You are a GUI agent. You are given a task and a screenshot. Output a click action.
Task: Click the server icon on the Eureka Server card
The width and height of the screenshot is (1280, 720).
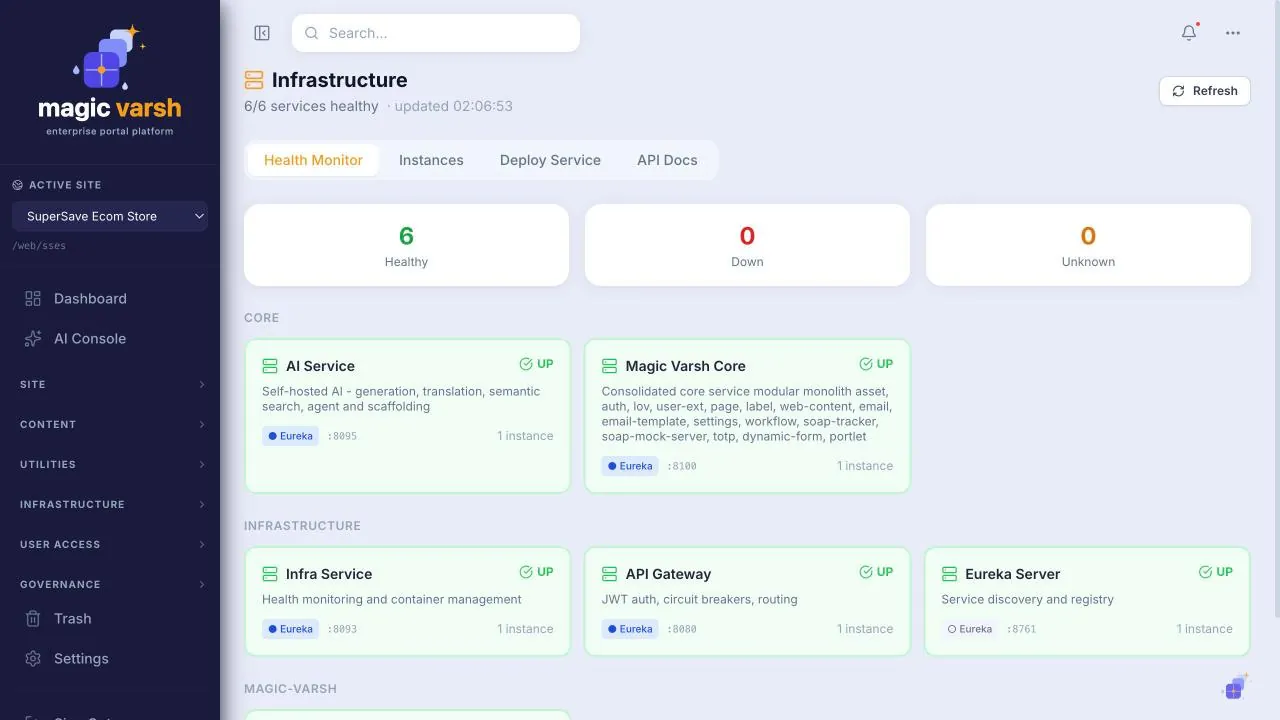pyautogui.click(x=949, y=574)
